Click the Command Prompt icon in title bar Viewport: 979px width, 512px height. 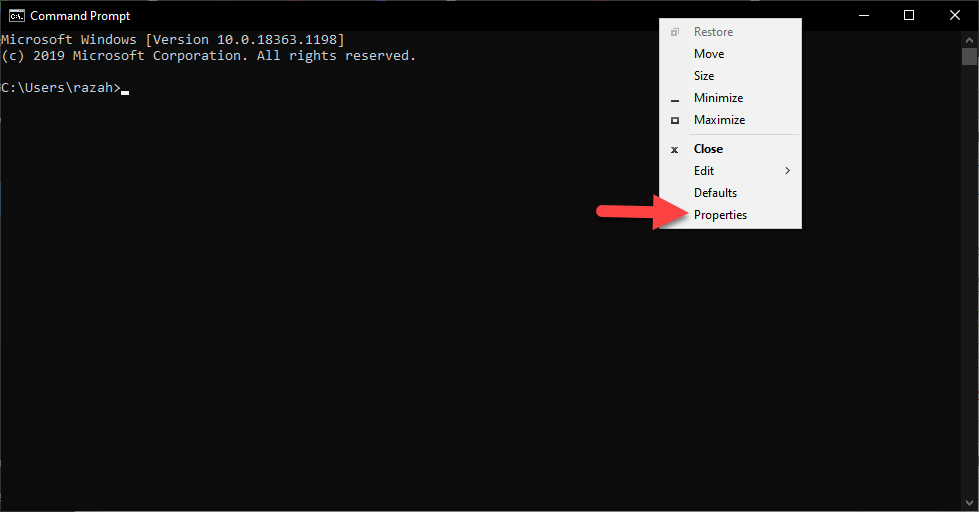click(x=16, y=15)
